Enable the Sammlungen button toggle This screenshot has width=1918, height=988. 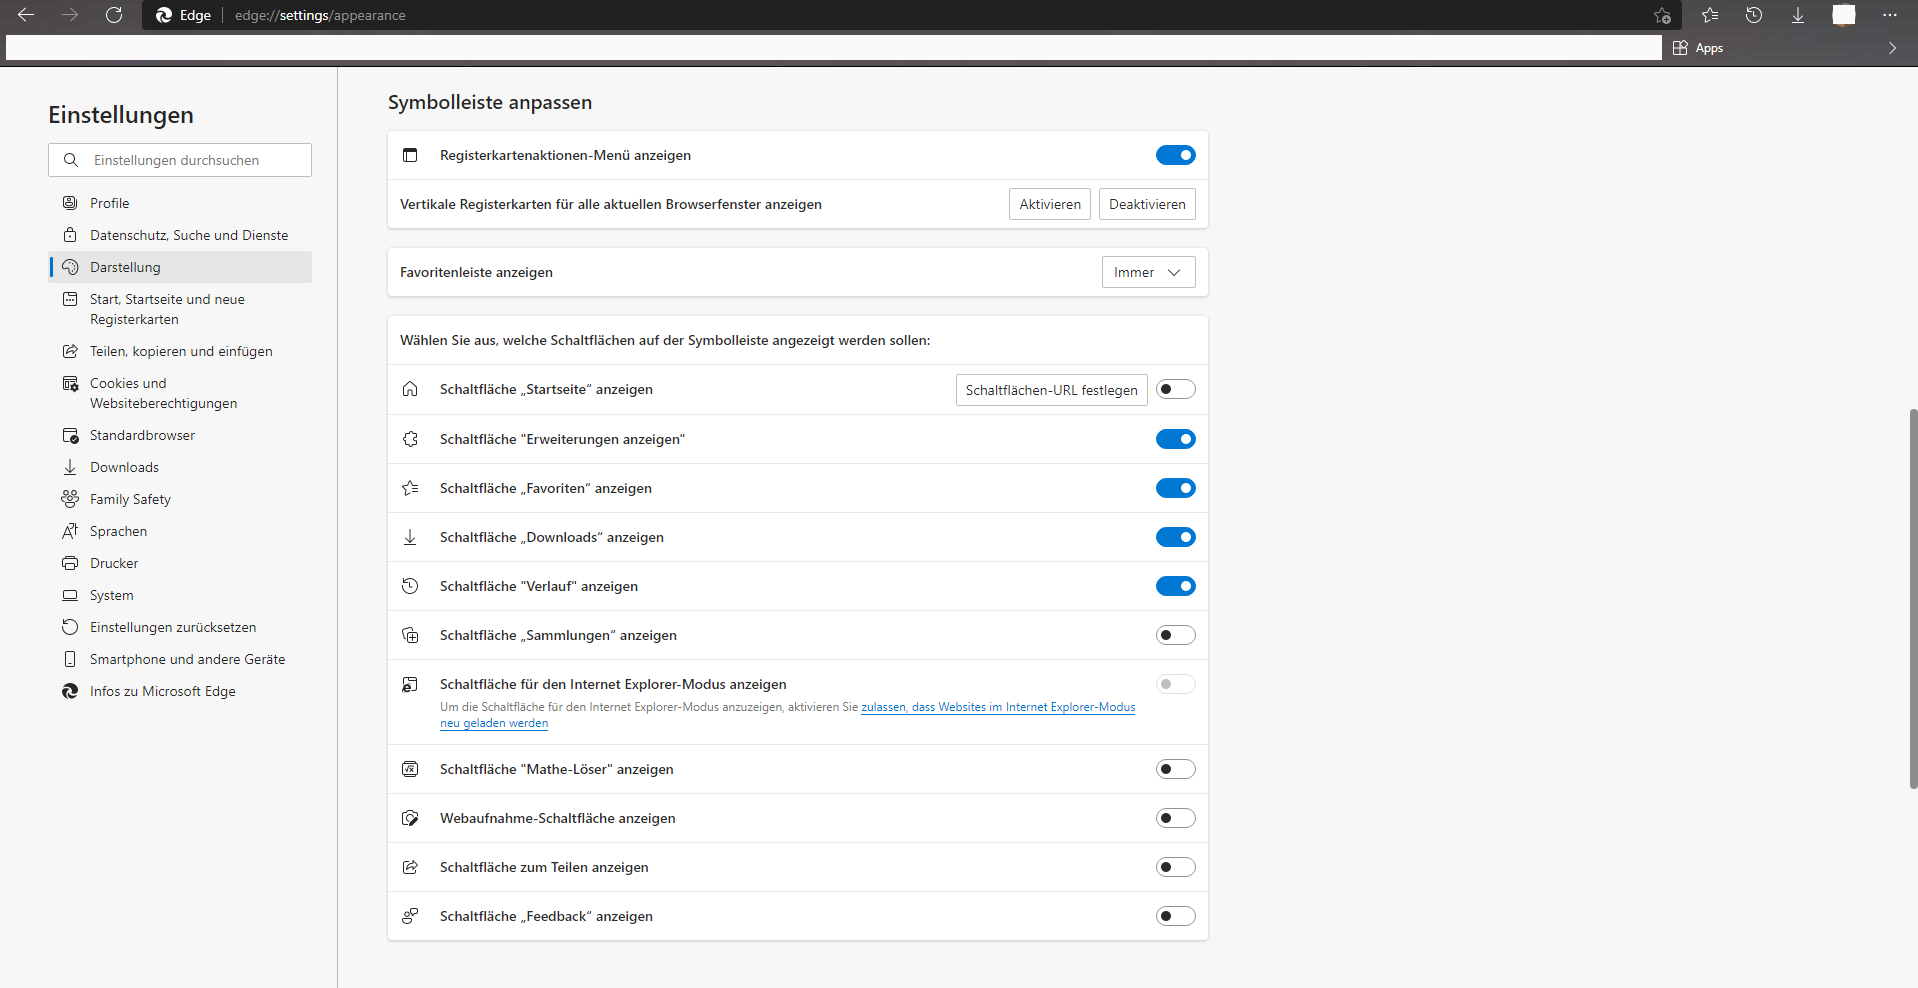[1175, 635]
